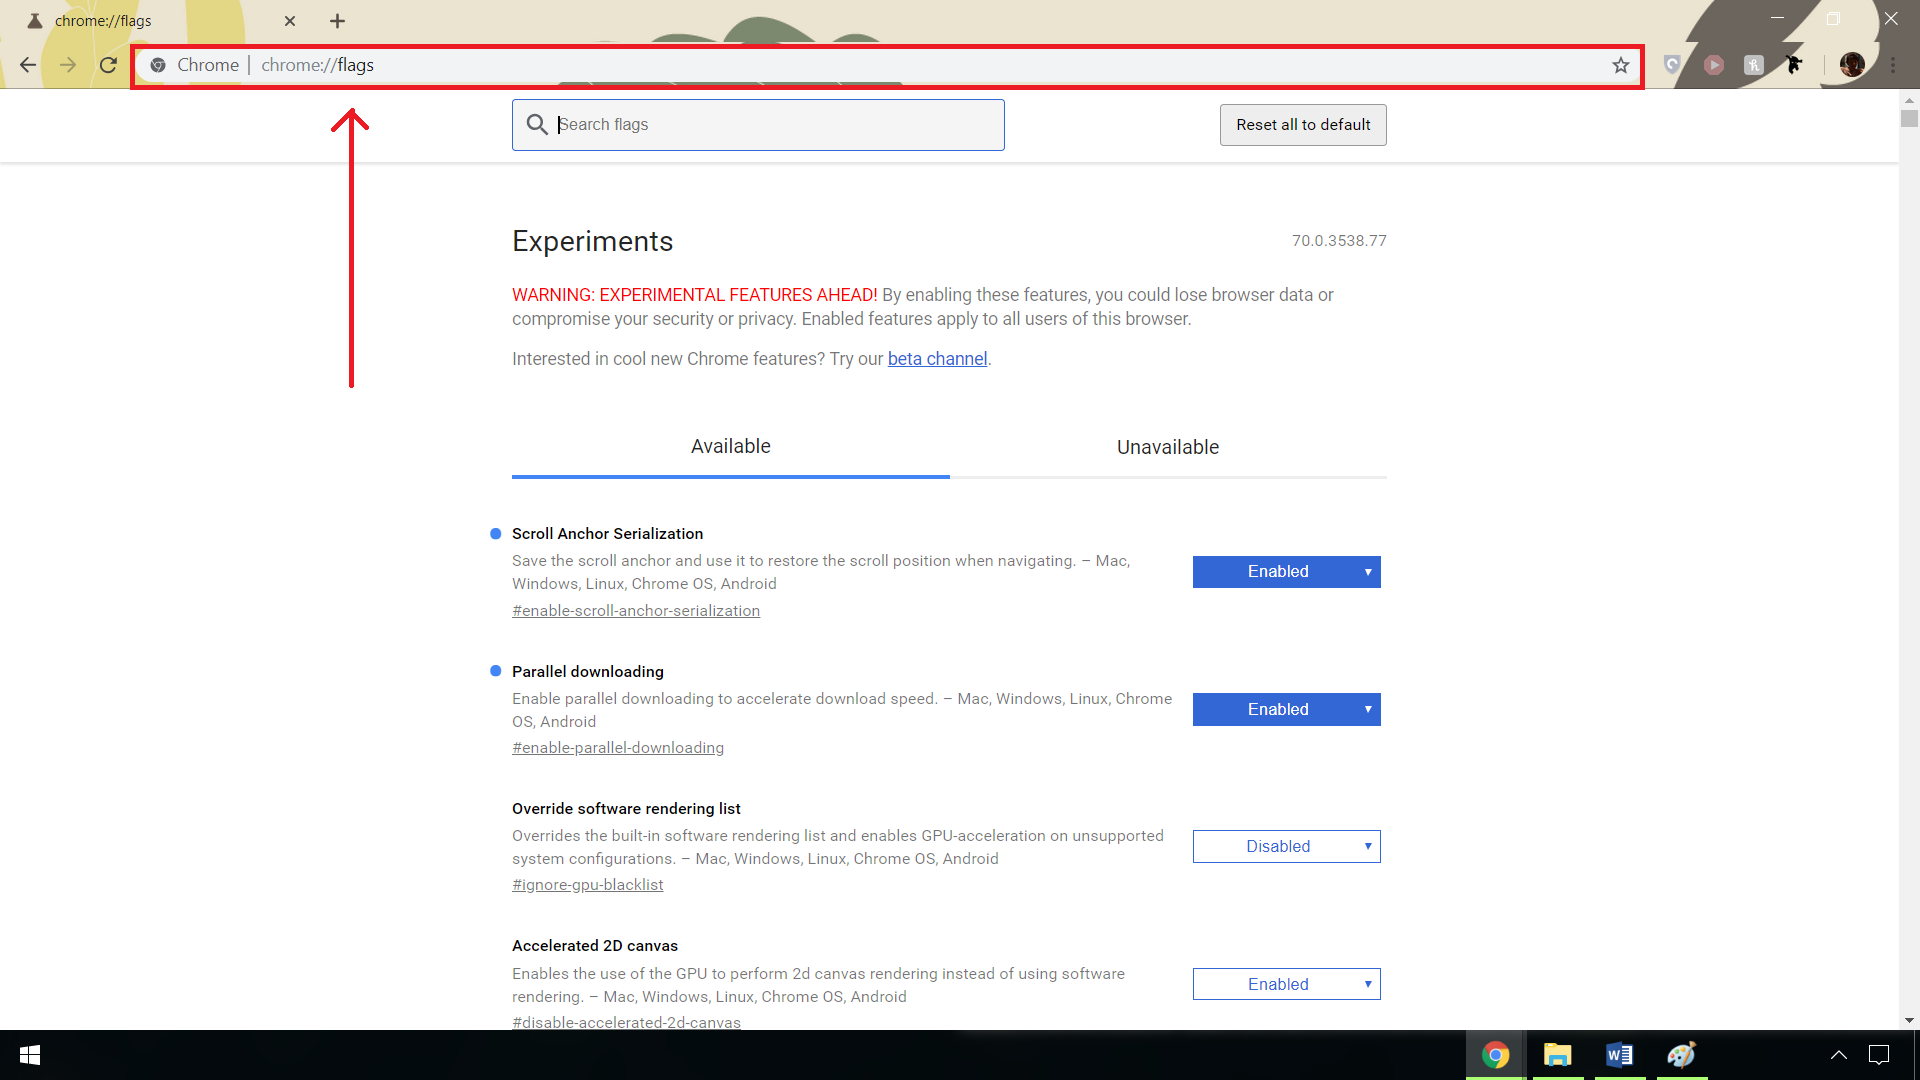Open Word from the taskbar
The width and height of the screenshot is (1920, 1080).
click(x=1619, y=1055)
